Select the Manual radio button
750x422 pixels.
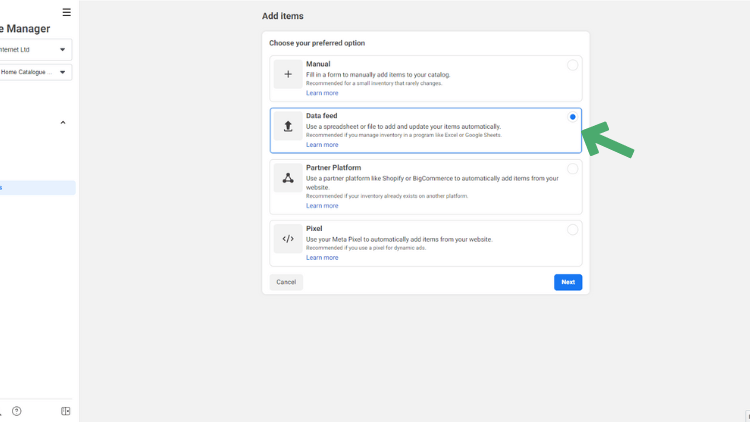[x=572, y=65]
